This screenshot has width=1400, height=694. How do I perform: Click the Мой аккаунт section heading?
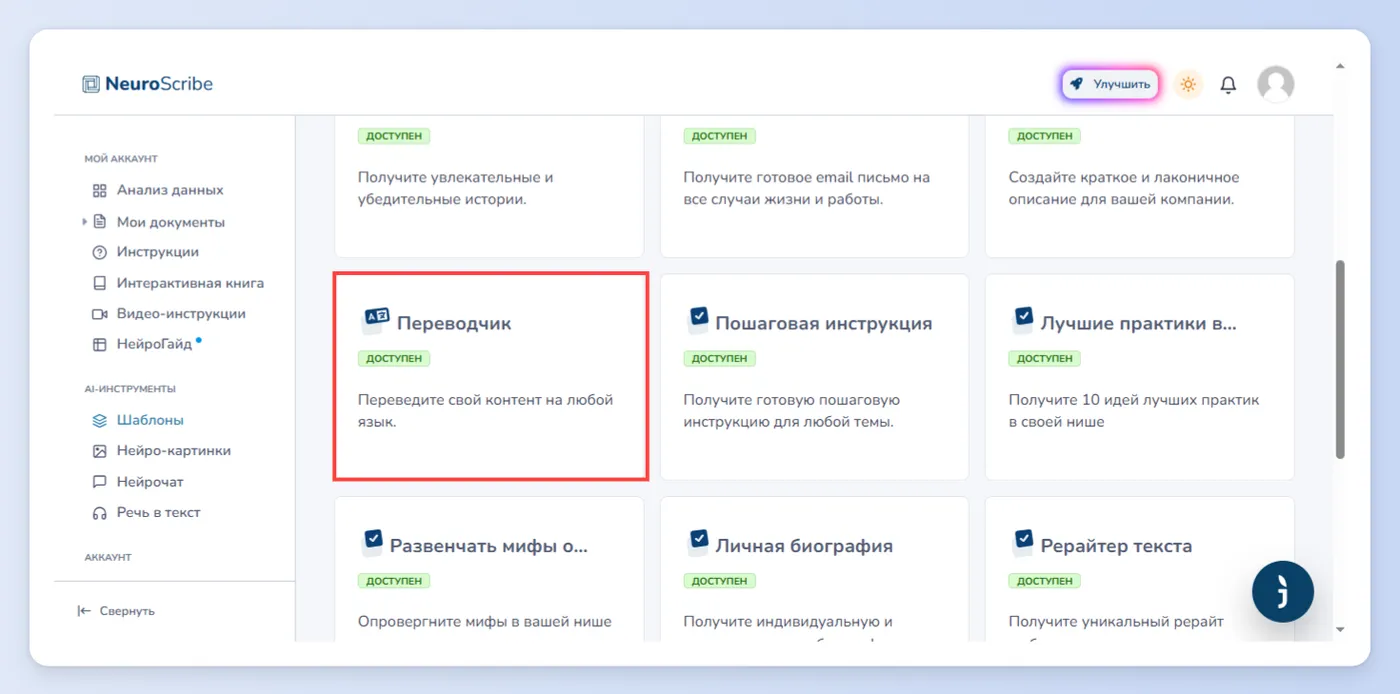click(x=121, y=159)
